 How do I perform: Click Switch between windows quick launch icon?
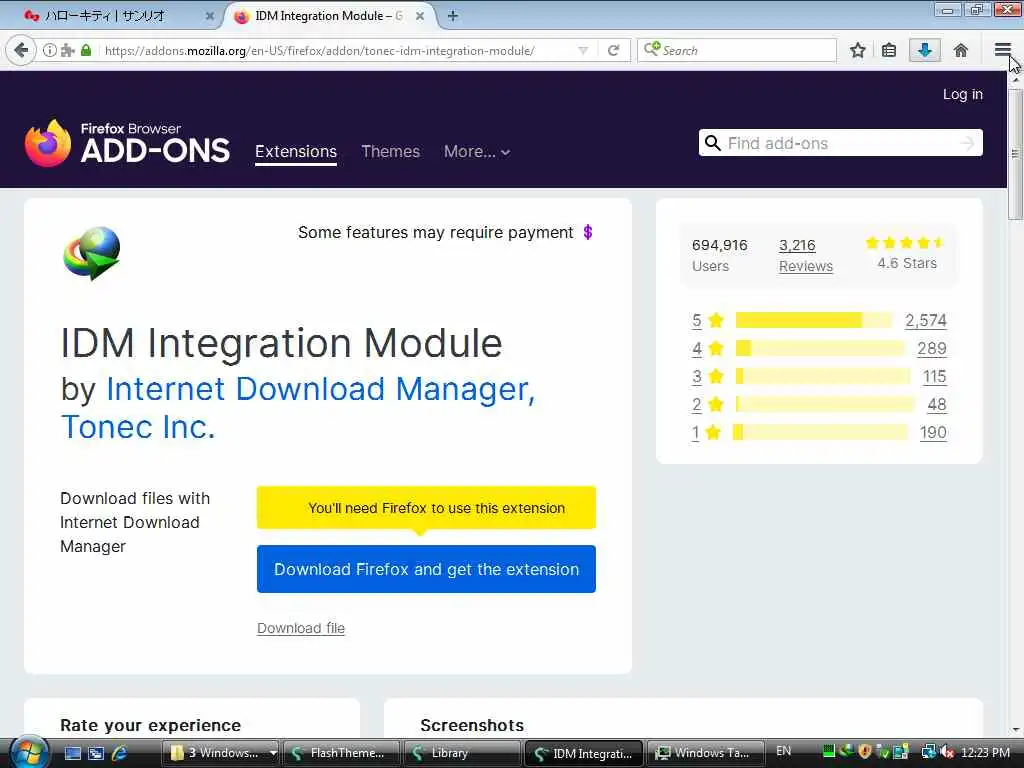pos(96,753)
